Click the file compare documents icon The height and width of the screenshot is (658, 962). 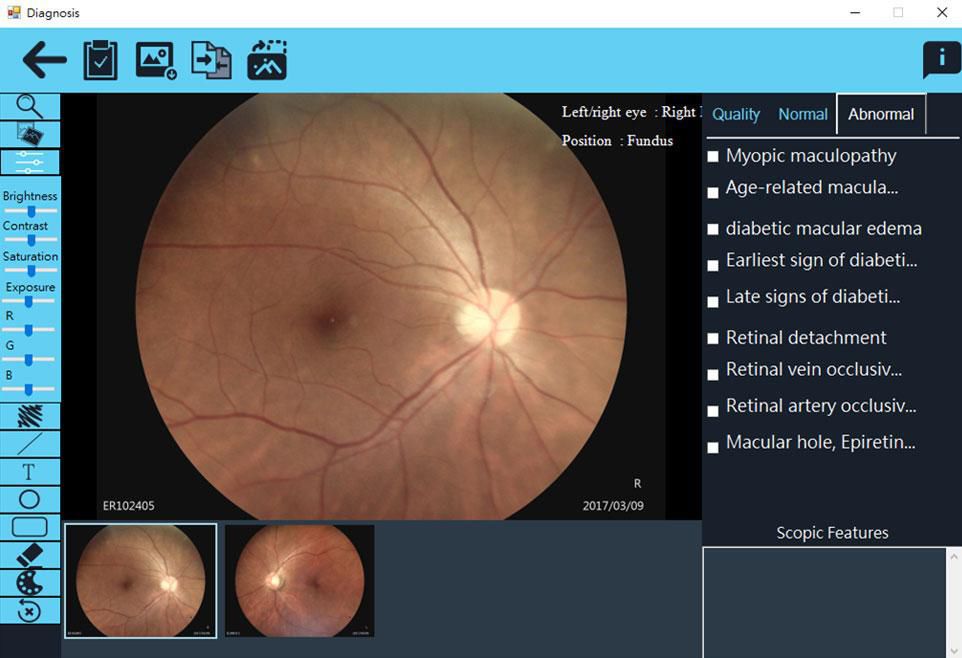click(x=211, y=60)
